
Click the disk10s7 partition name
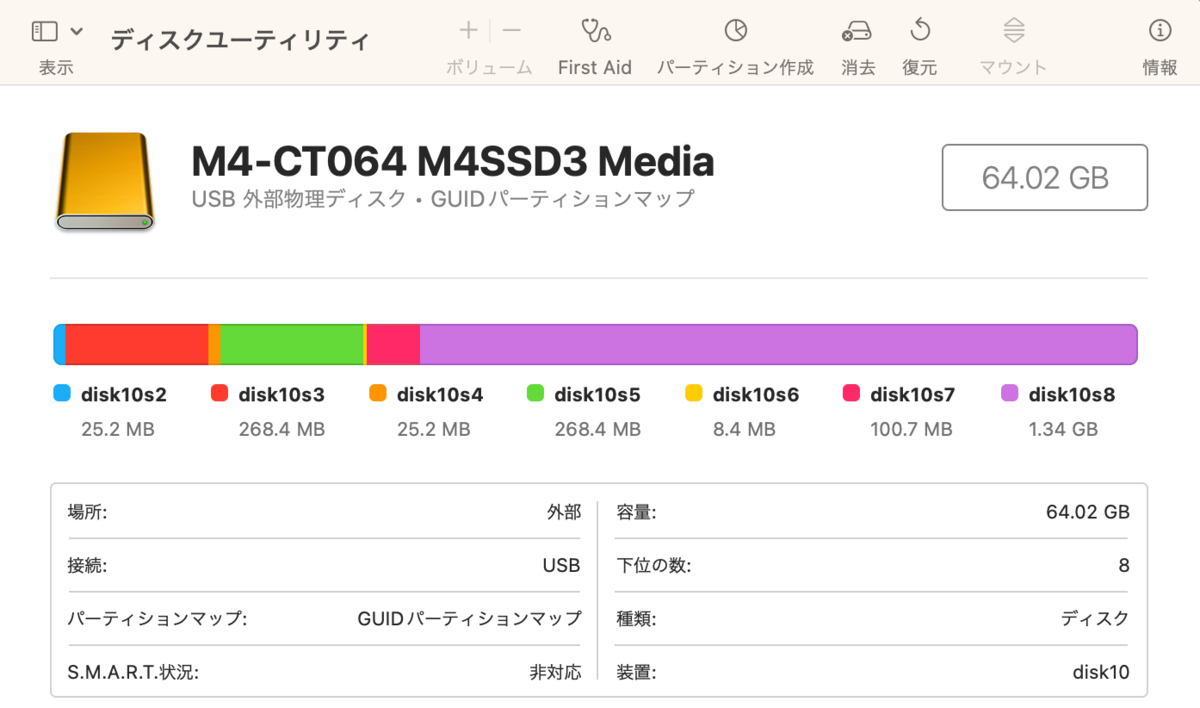point(913,394)
